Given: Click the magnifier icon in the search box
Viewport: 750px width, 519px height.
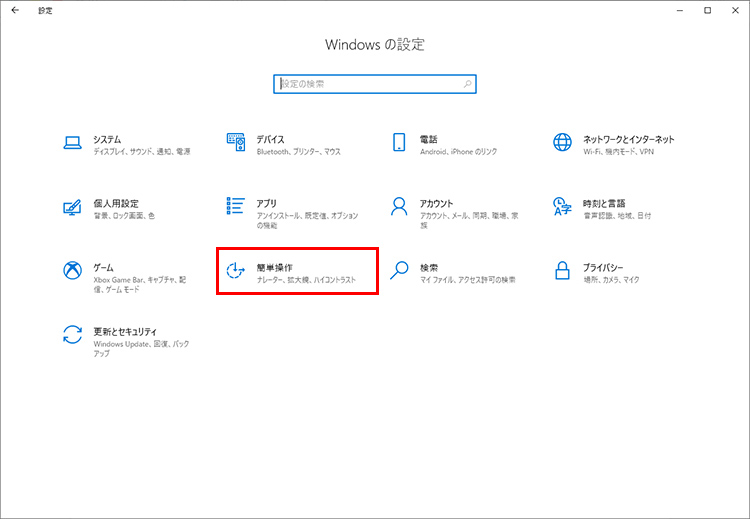Looking at the screenshot, I should pyautogui.click(x=467, y=84).
